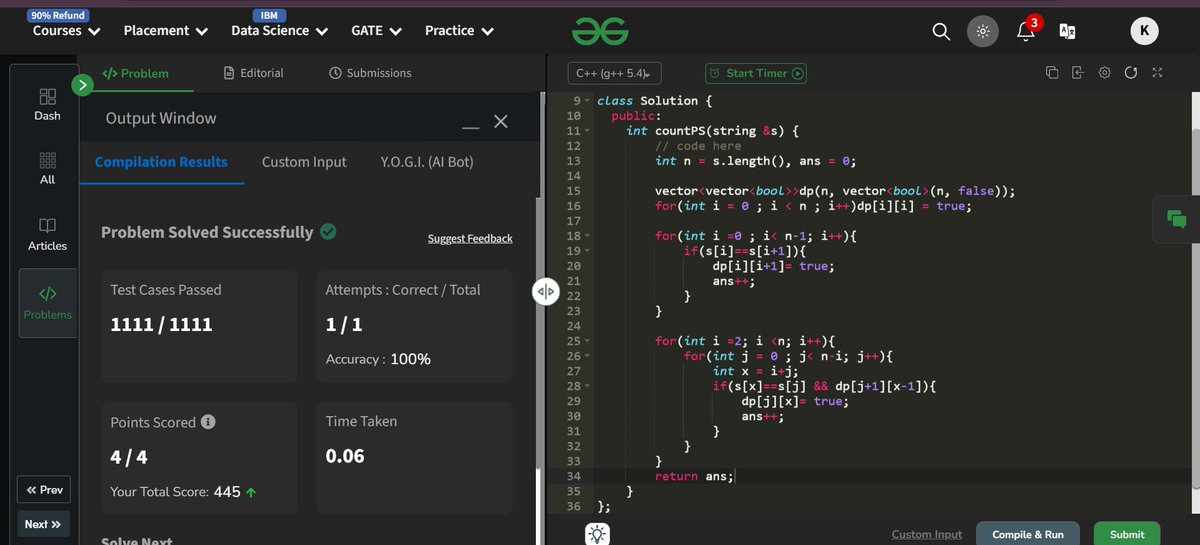The width and height of the screenshot is (1200, 545).
Task: Select the Compilation Results tab
Action: tap(161, 162)
